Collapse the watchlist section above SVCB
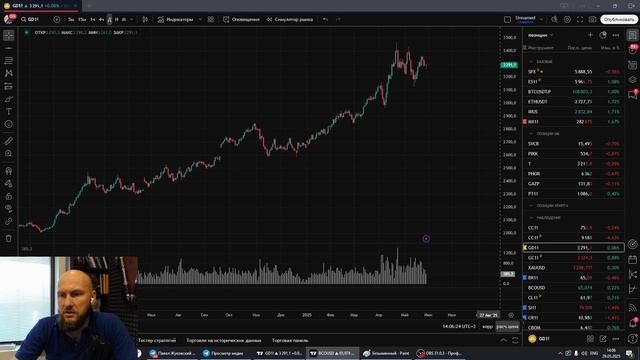640x360 pixels. (x=531, y=133)
